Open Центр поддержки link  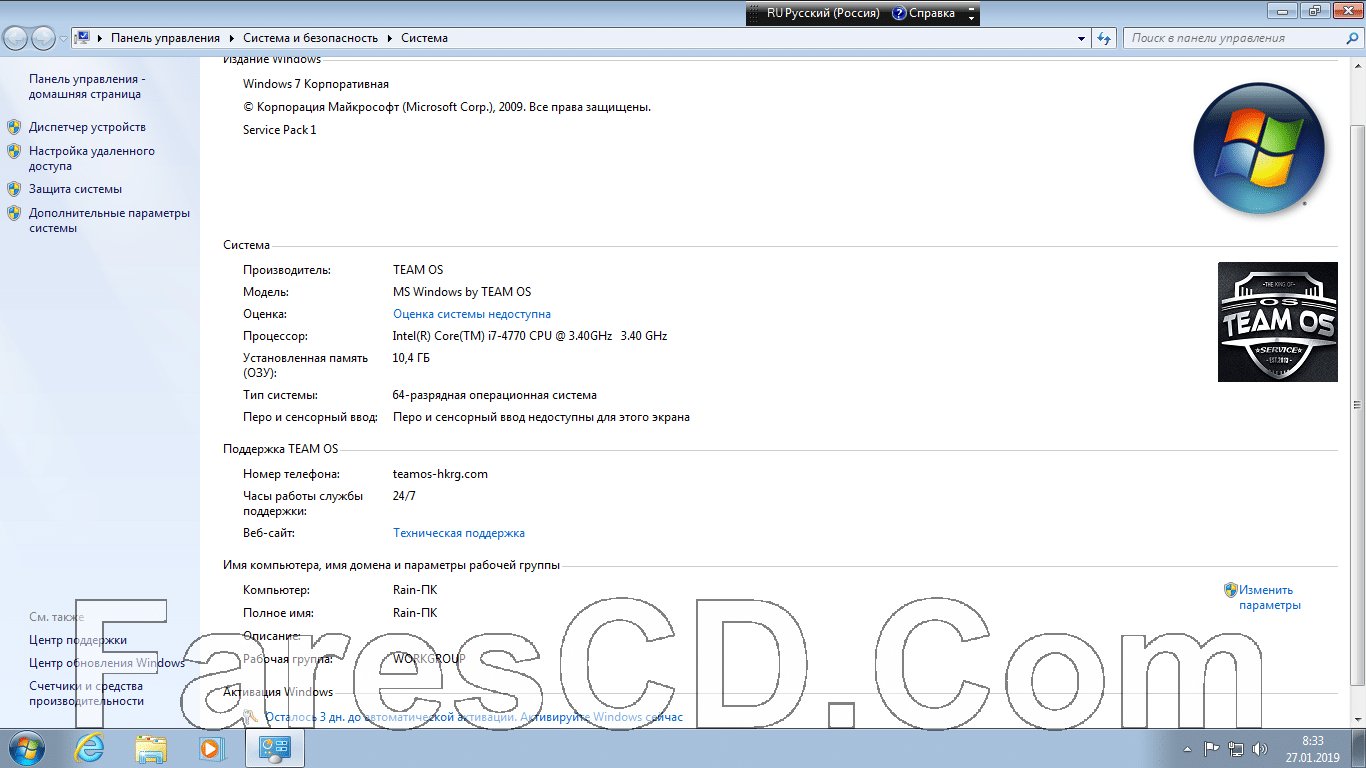click(x=78, y=640)
